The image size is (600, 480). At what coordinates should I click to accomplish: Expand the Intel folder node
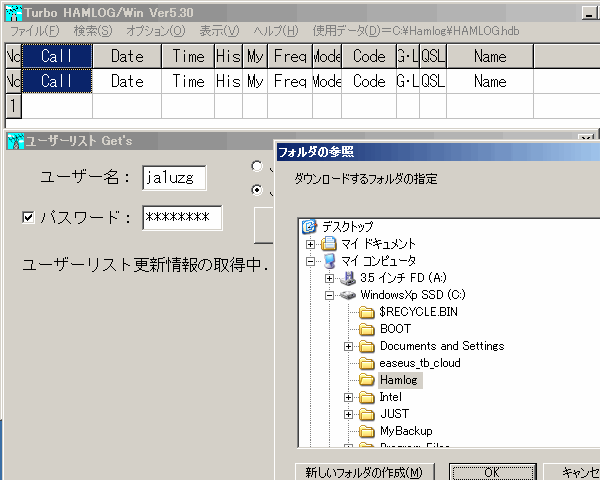point(348,397)
